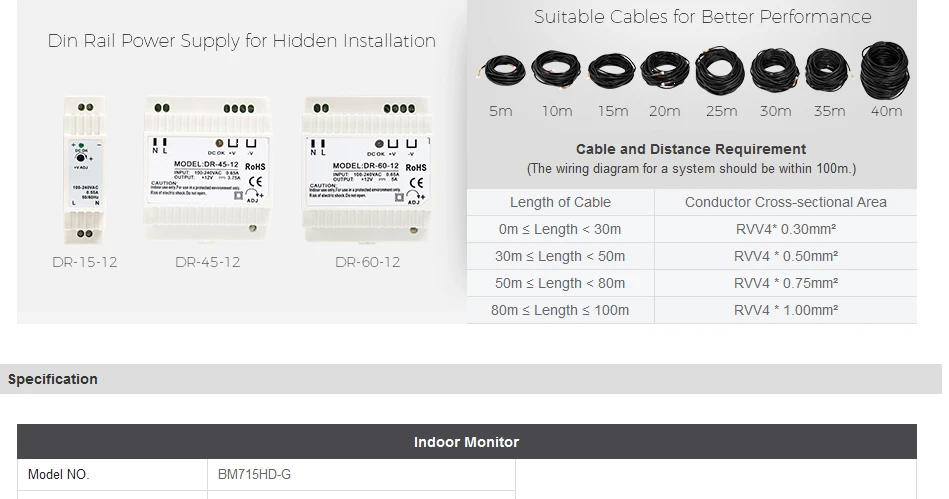Click the 20m cable coil image
The image size is (949, 499).
(x=665, y=70)
